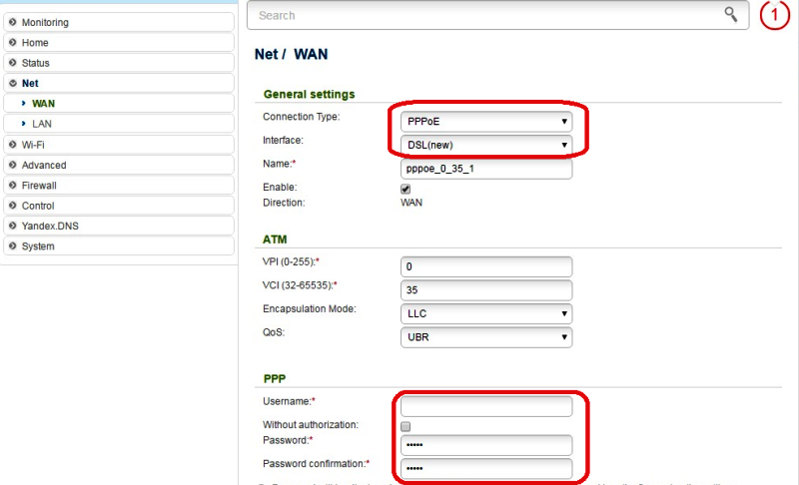
Task: Open the Interface DSL(new) dropdown
Action: point(486,145)
